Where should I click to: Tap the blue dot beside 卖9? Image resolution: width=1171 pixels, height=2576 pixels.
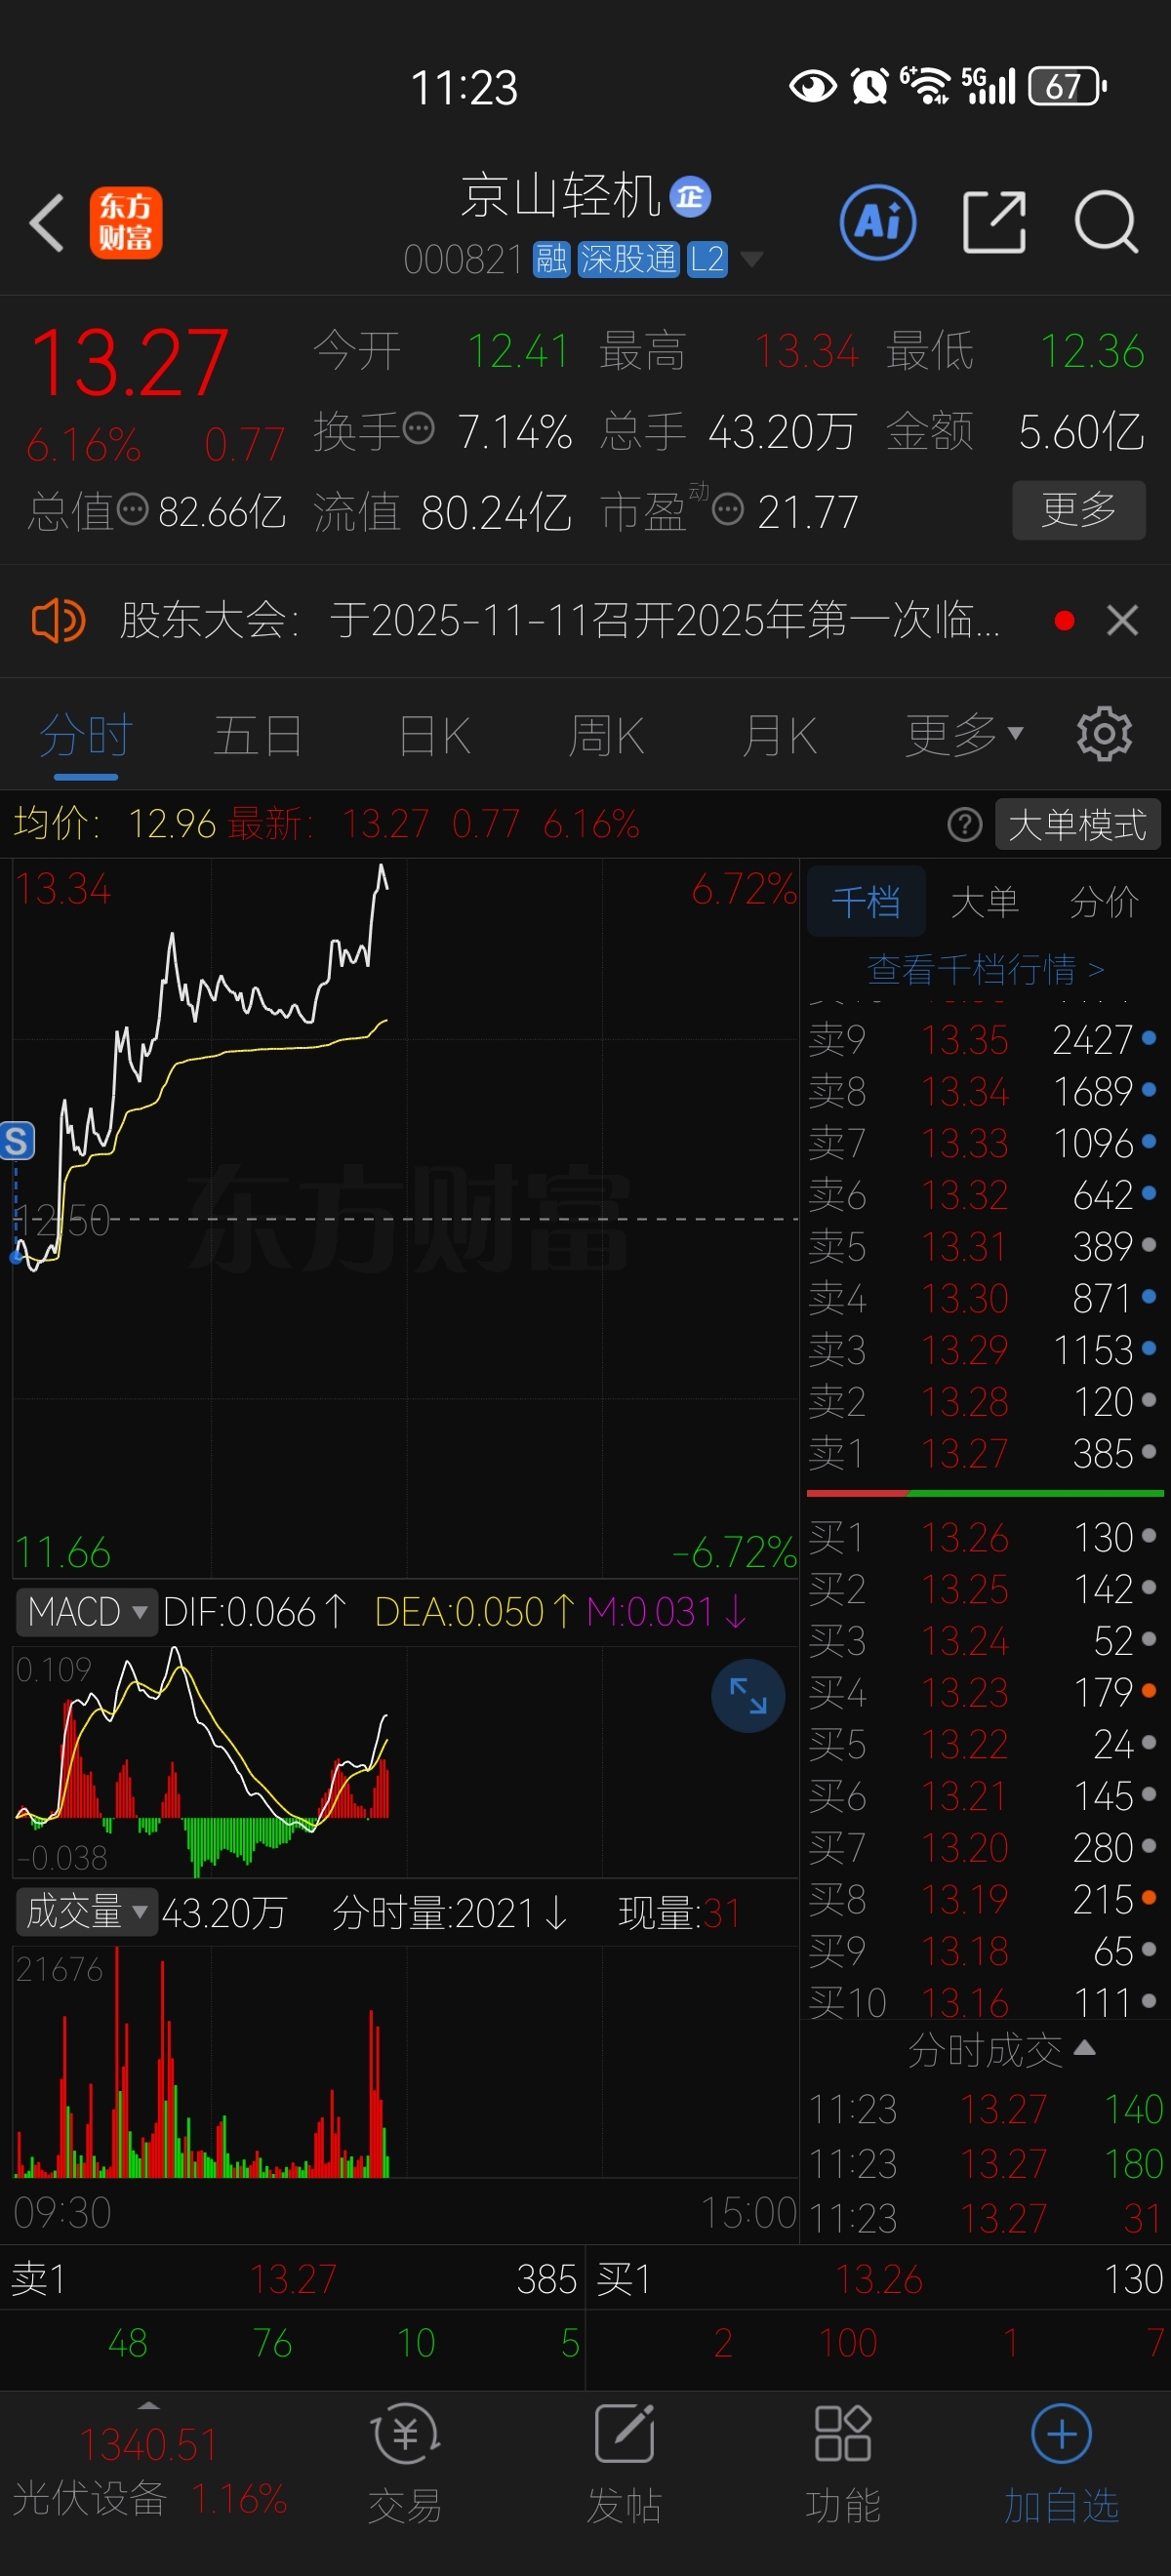point(1149,1038)
